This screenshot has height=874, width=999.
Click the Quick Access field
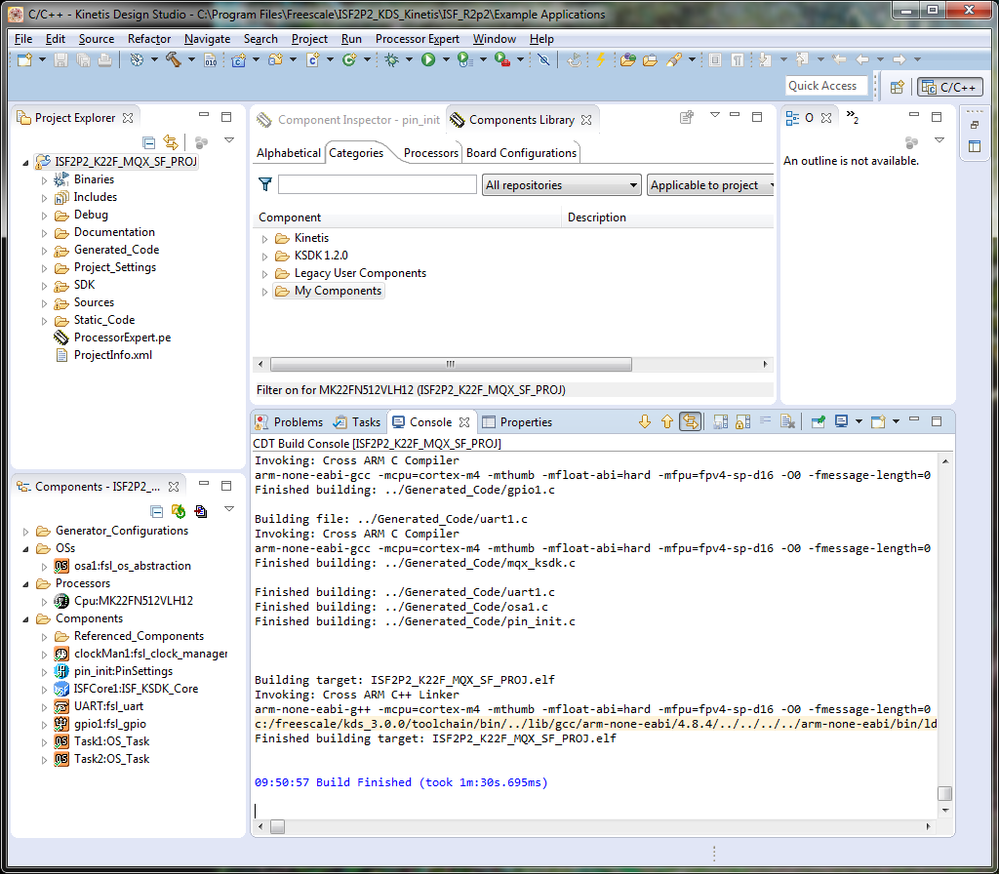(x=826, y=86)
